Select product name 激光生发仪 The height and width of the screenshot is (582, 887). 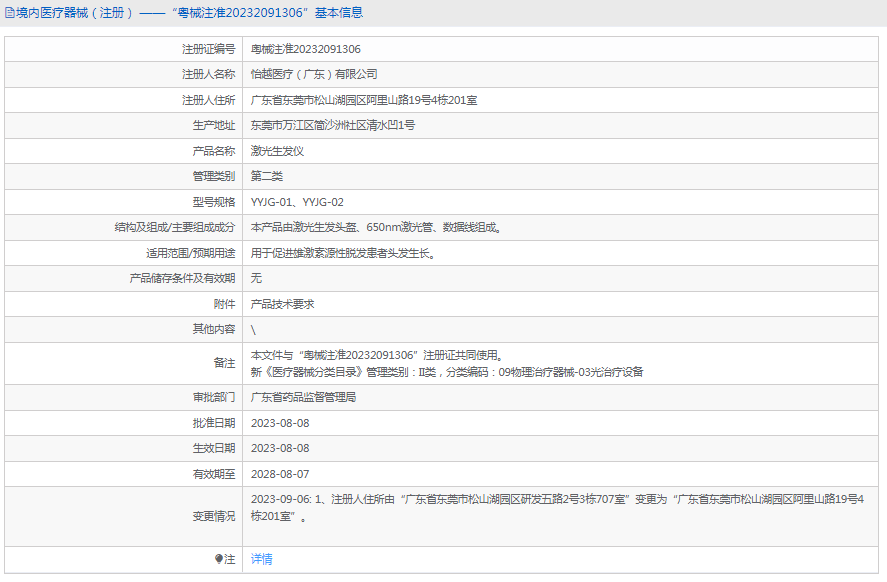[277, 151]
